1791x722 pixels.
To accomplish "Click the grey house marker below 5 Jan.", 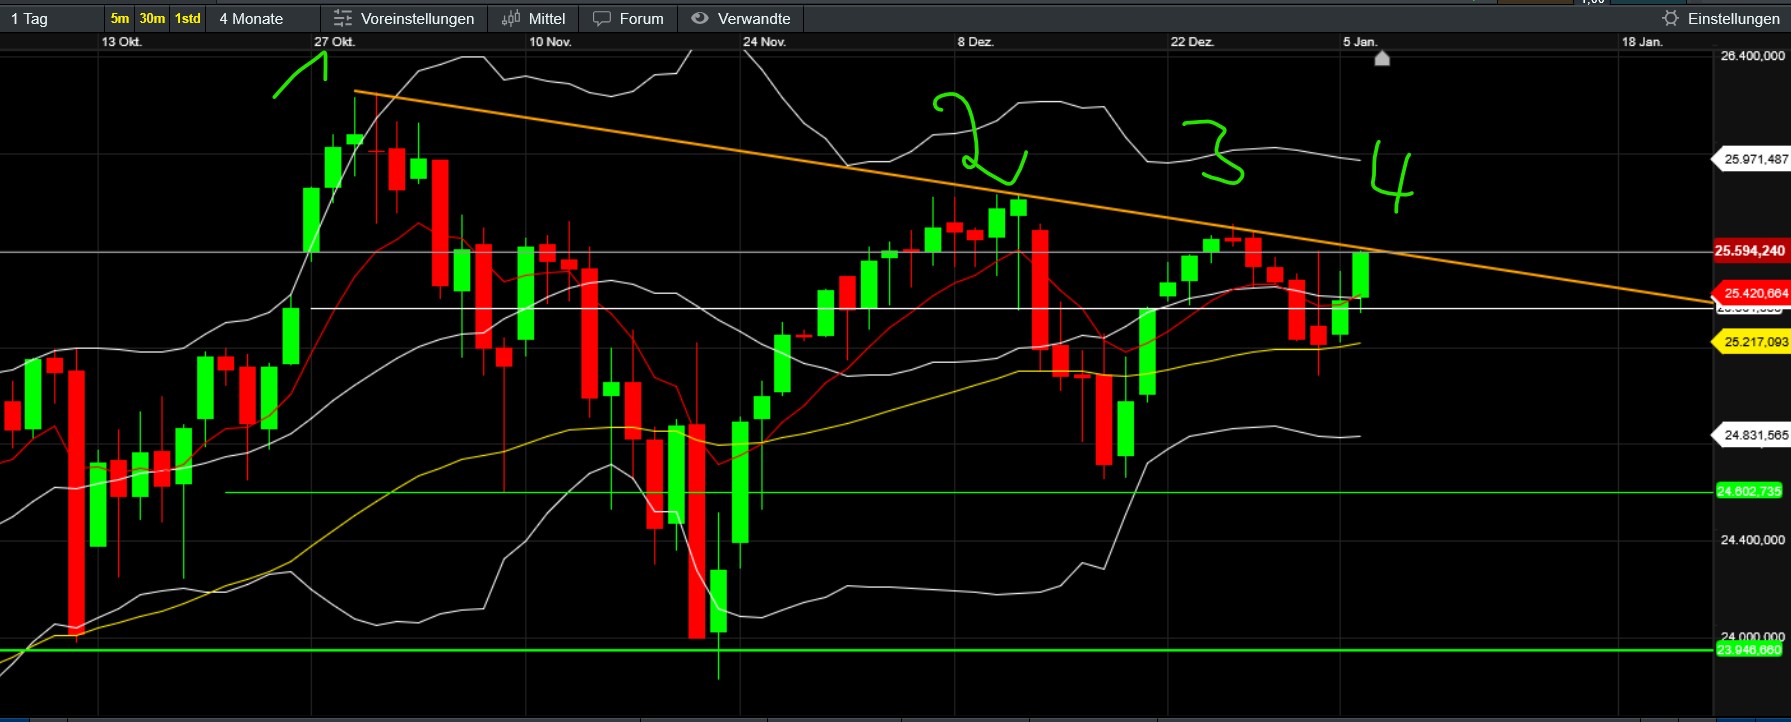I will pyautogui.click(x=1382, y=58).
